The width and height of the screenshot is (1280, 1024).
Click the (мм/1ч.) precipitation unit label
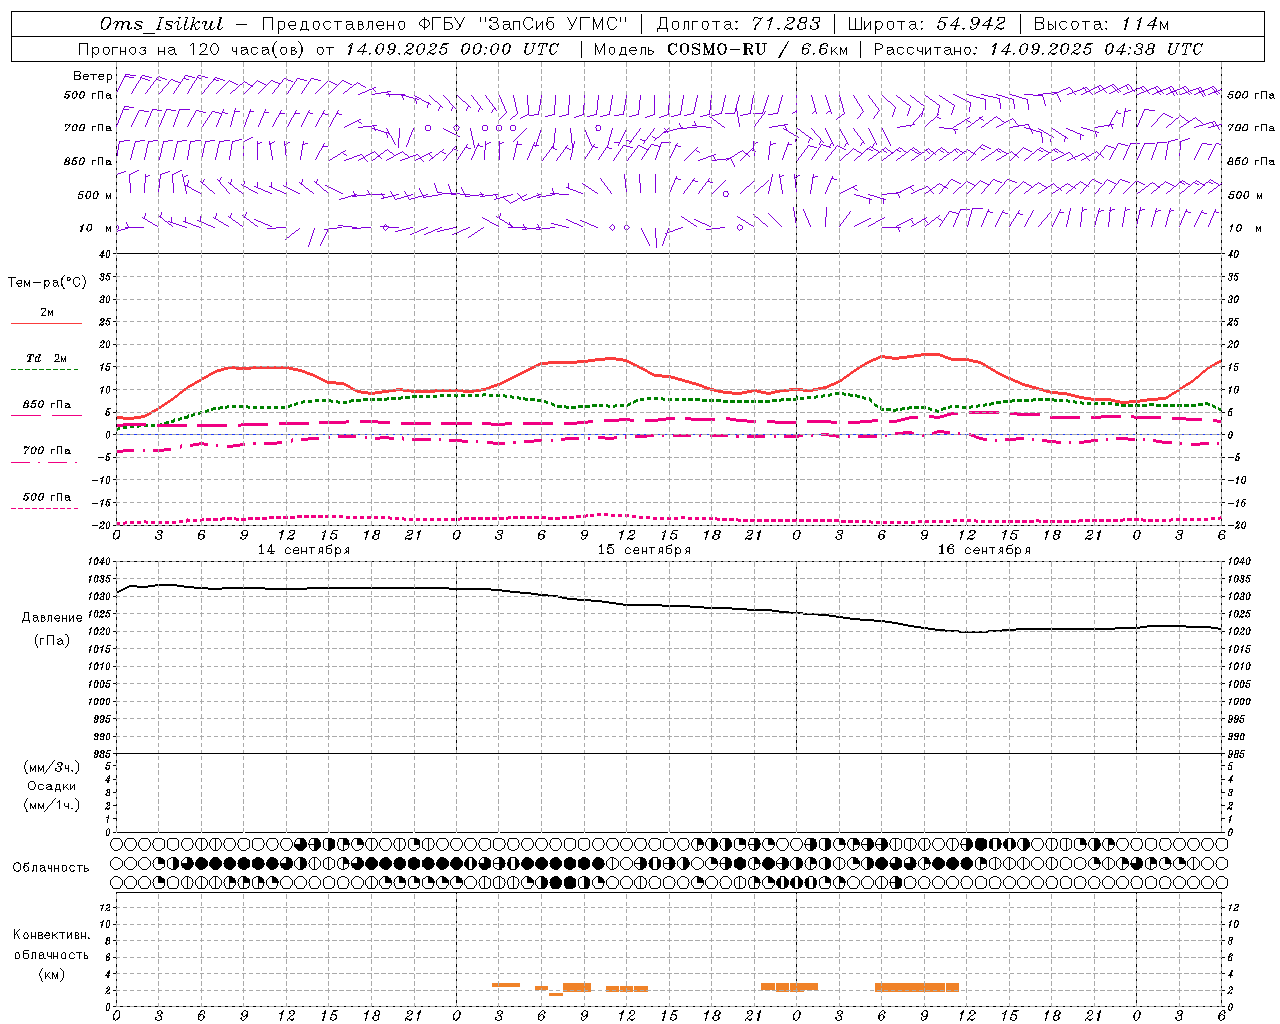52,805
